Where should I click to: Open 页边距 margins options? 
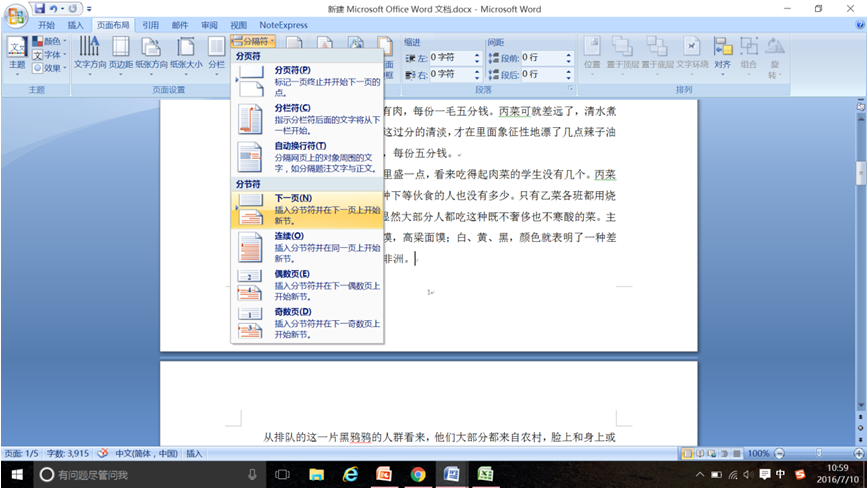pos(121,57)
